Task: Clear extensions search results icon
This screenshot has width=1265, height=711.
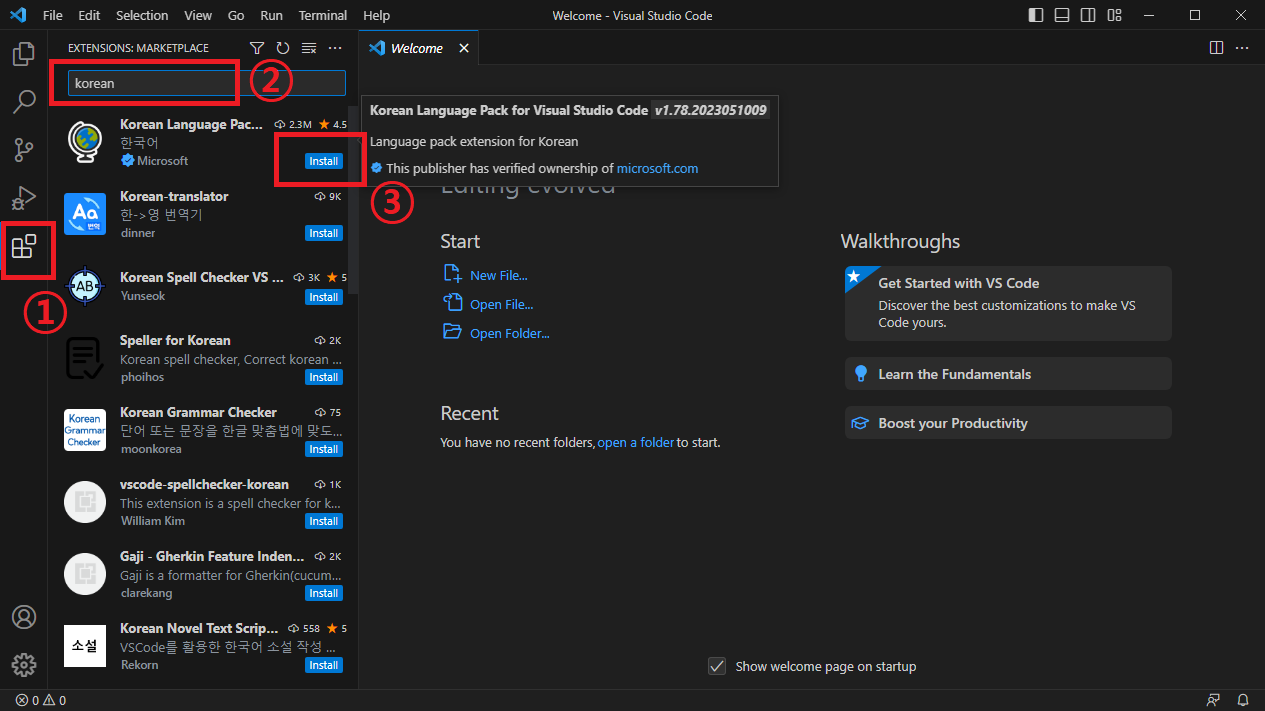Action: (x=309, y=48)
